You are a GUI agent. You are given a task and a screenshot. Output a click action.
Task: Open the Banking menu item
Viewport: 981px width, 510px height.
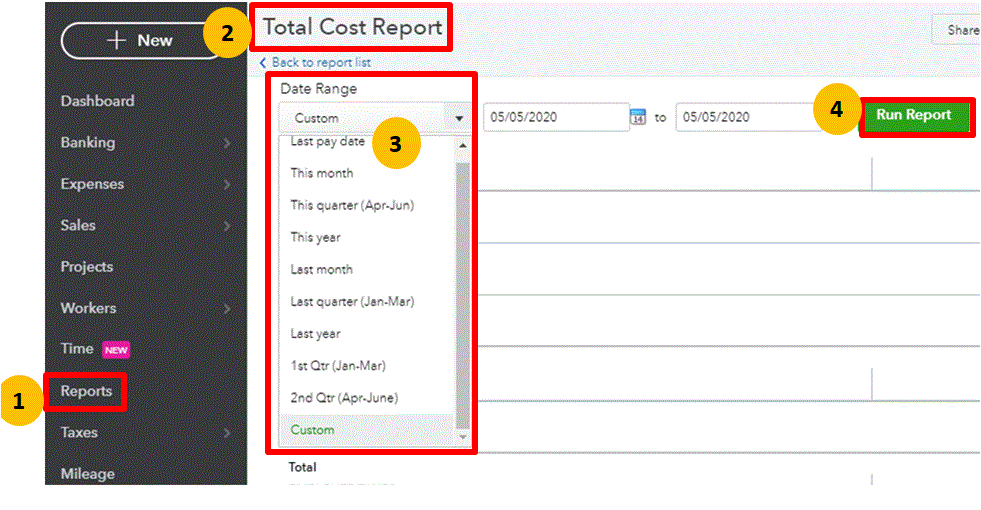(88, 143)
